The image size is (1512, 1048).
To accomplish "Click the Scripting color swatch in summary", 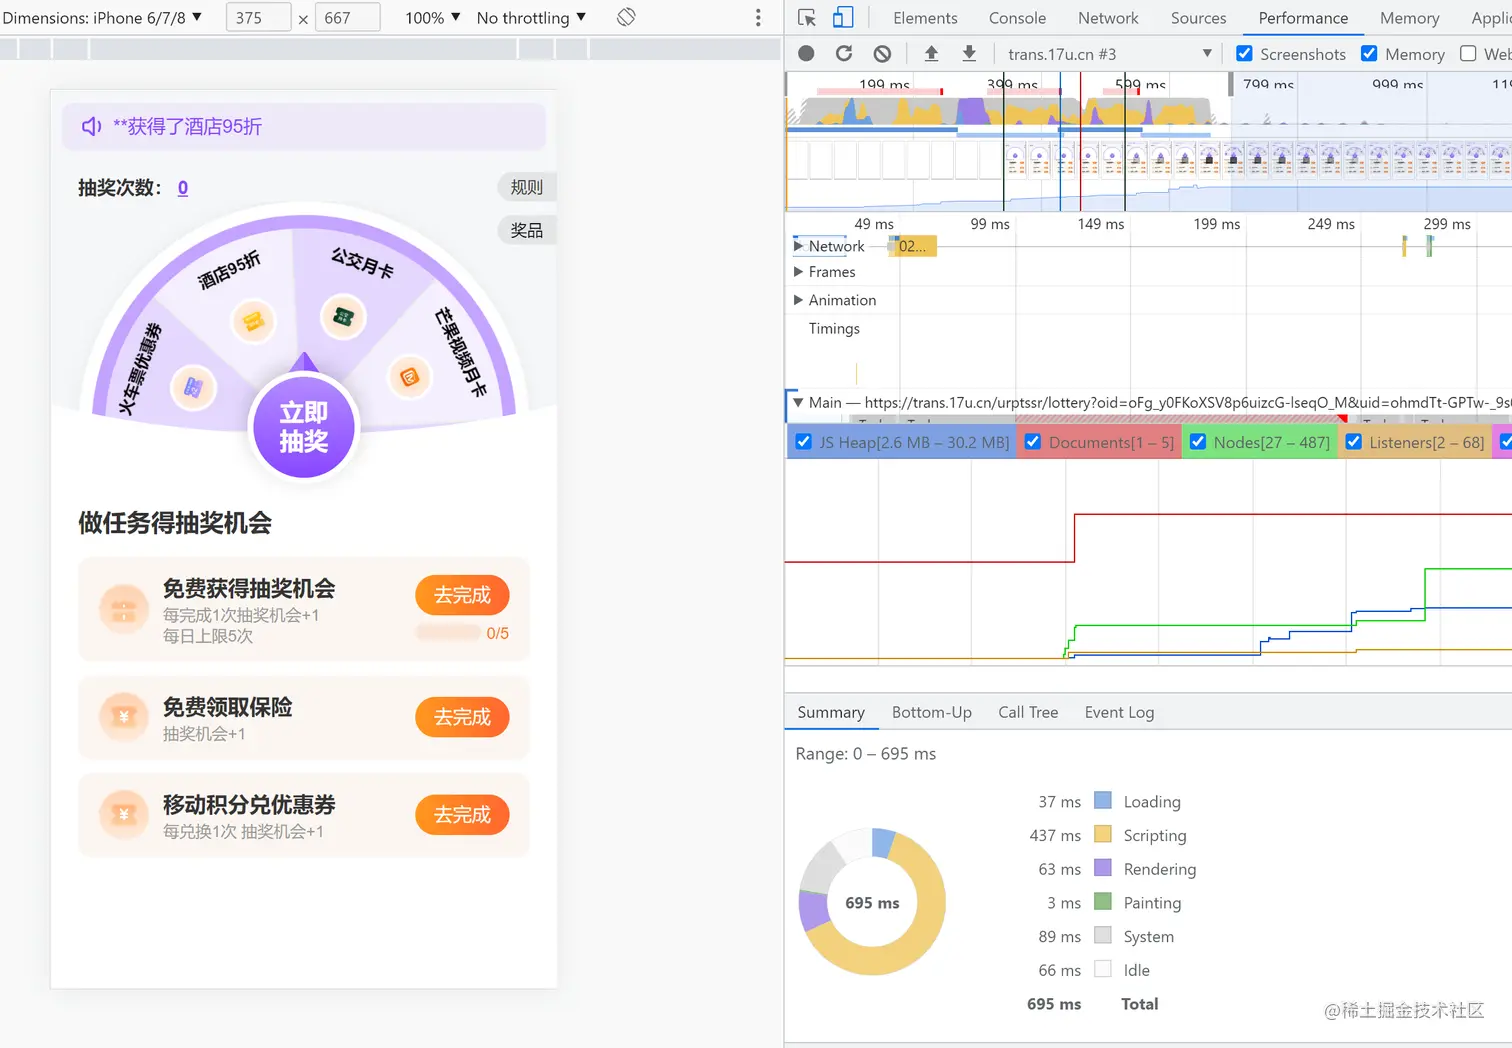I will pos(1103,834).
